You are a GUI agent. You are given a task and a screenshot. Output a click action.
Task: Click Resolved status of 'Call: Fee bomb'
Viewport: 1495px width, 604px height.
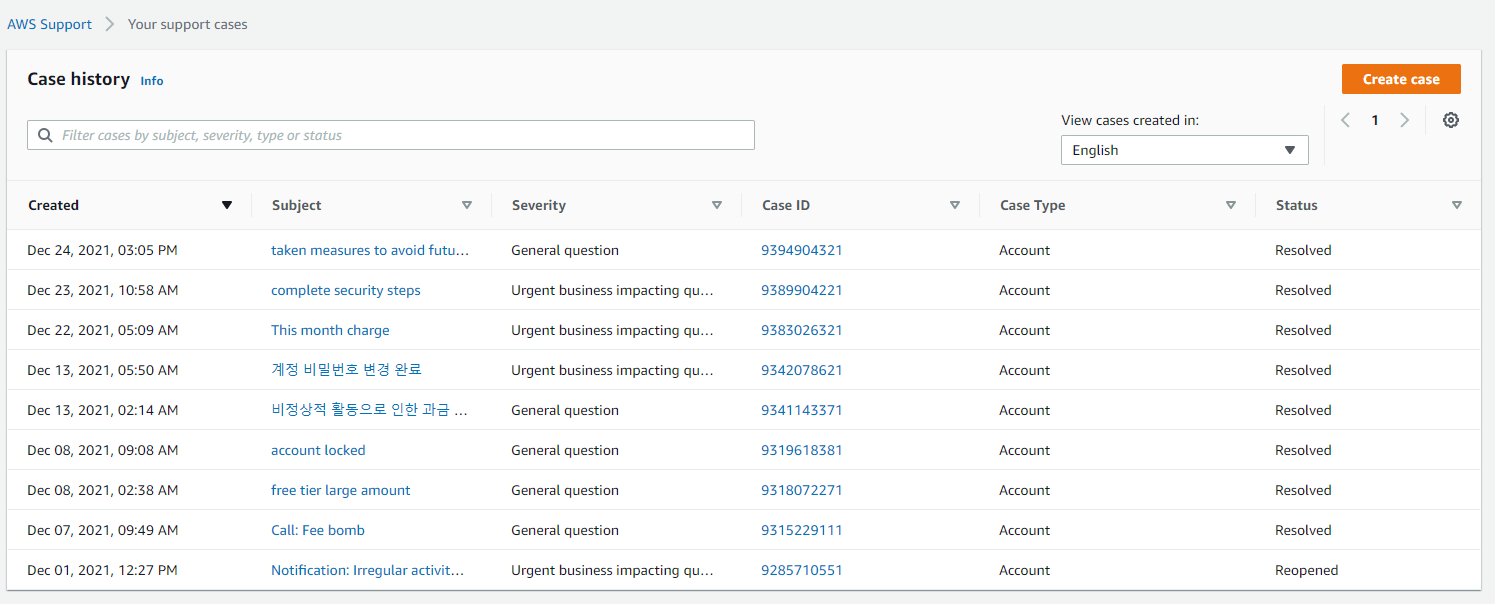pos(1303,530)
